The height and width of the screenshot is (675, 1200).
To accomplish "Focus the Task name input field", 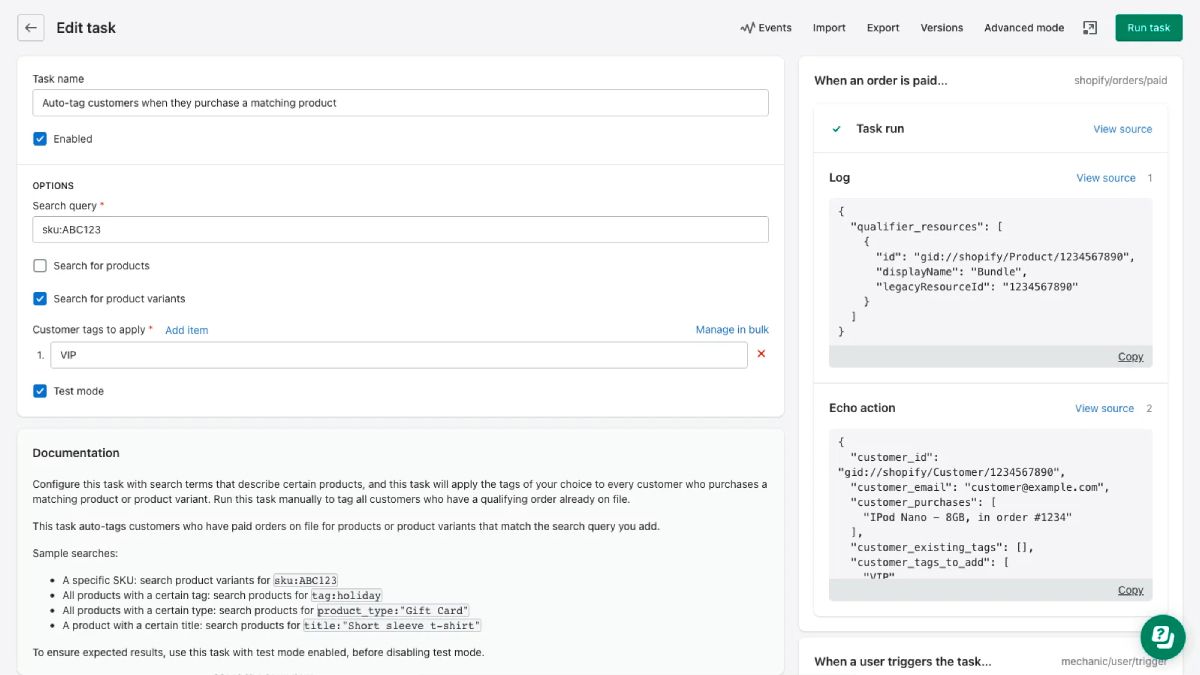I will pos(400,103).
